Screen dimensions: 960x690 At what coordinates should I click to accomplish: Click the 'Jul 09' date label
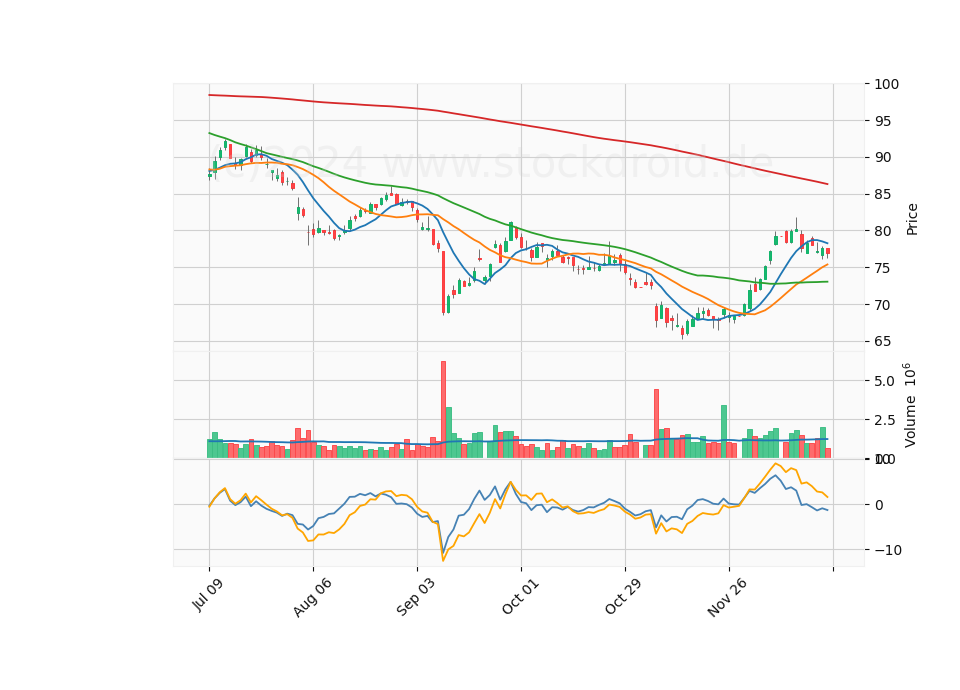(208, 594)
